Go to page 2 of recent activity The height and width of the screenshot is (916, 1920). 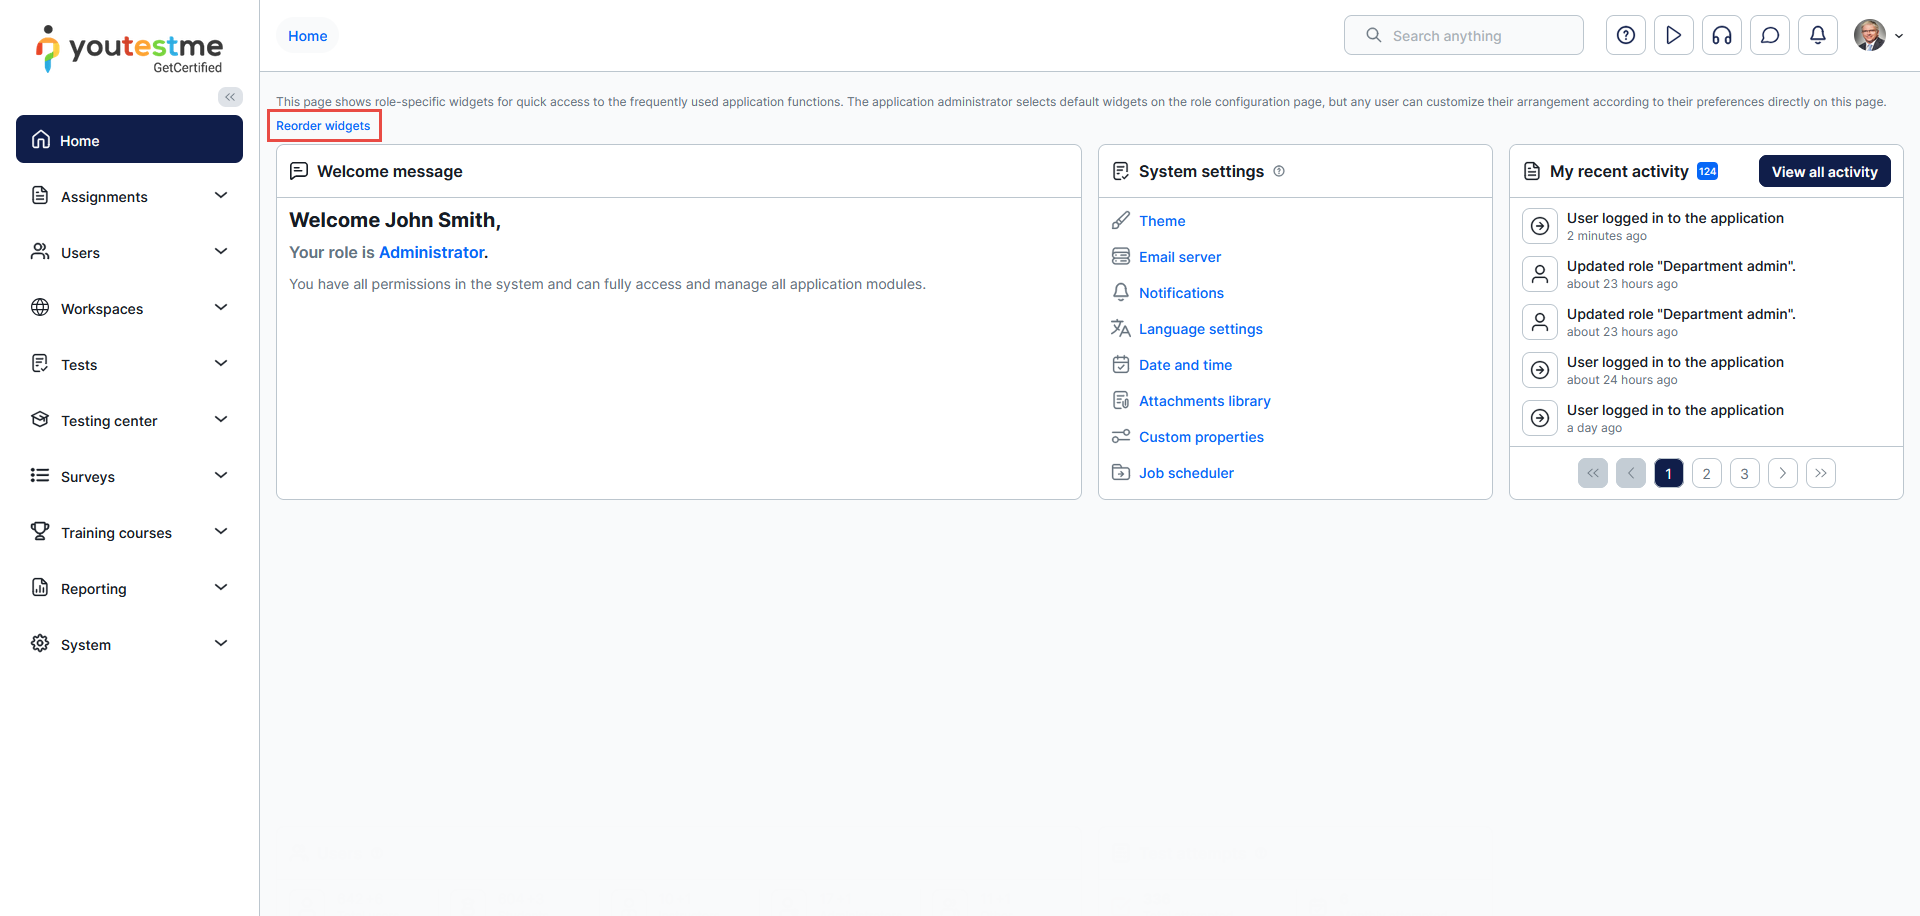1706,473
